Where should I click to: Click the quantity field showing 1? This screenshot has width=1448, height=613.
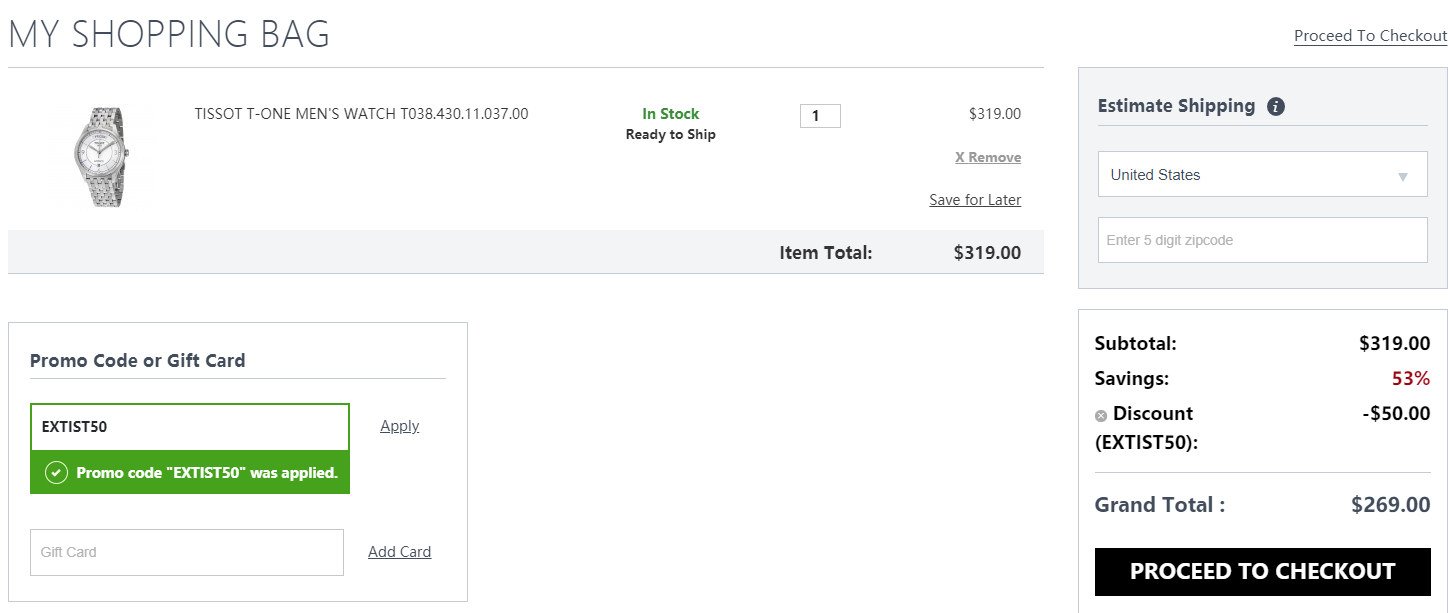click(820, 116)
